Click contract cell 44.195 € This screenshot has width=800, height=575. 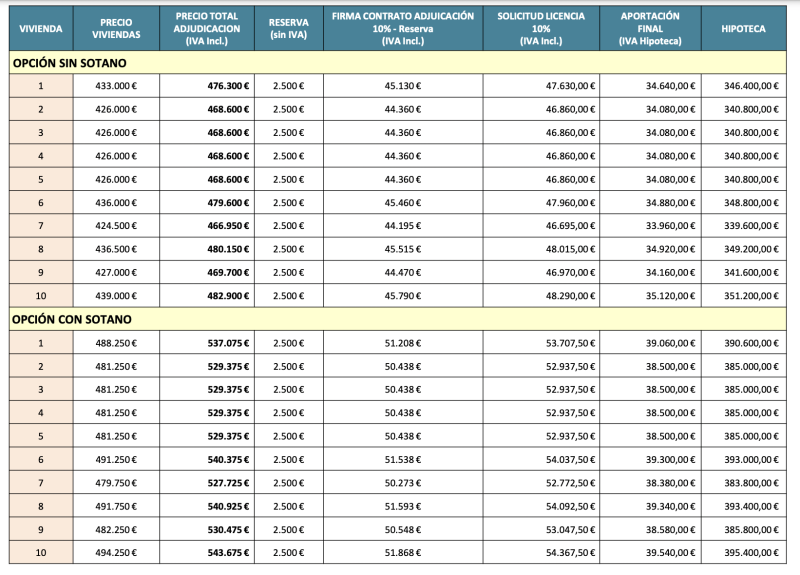(x=403, y=226)
